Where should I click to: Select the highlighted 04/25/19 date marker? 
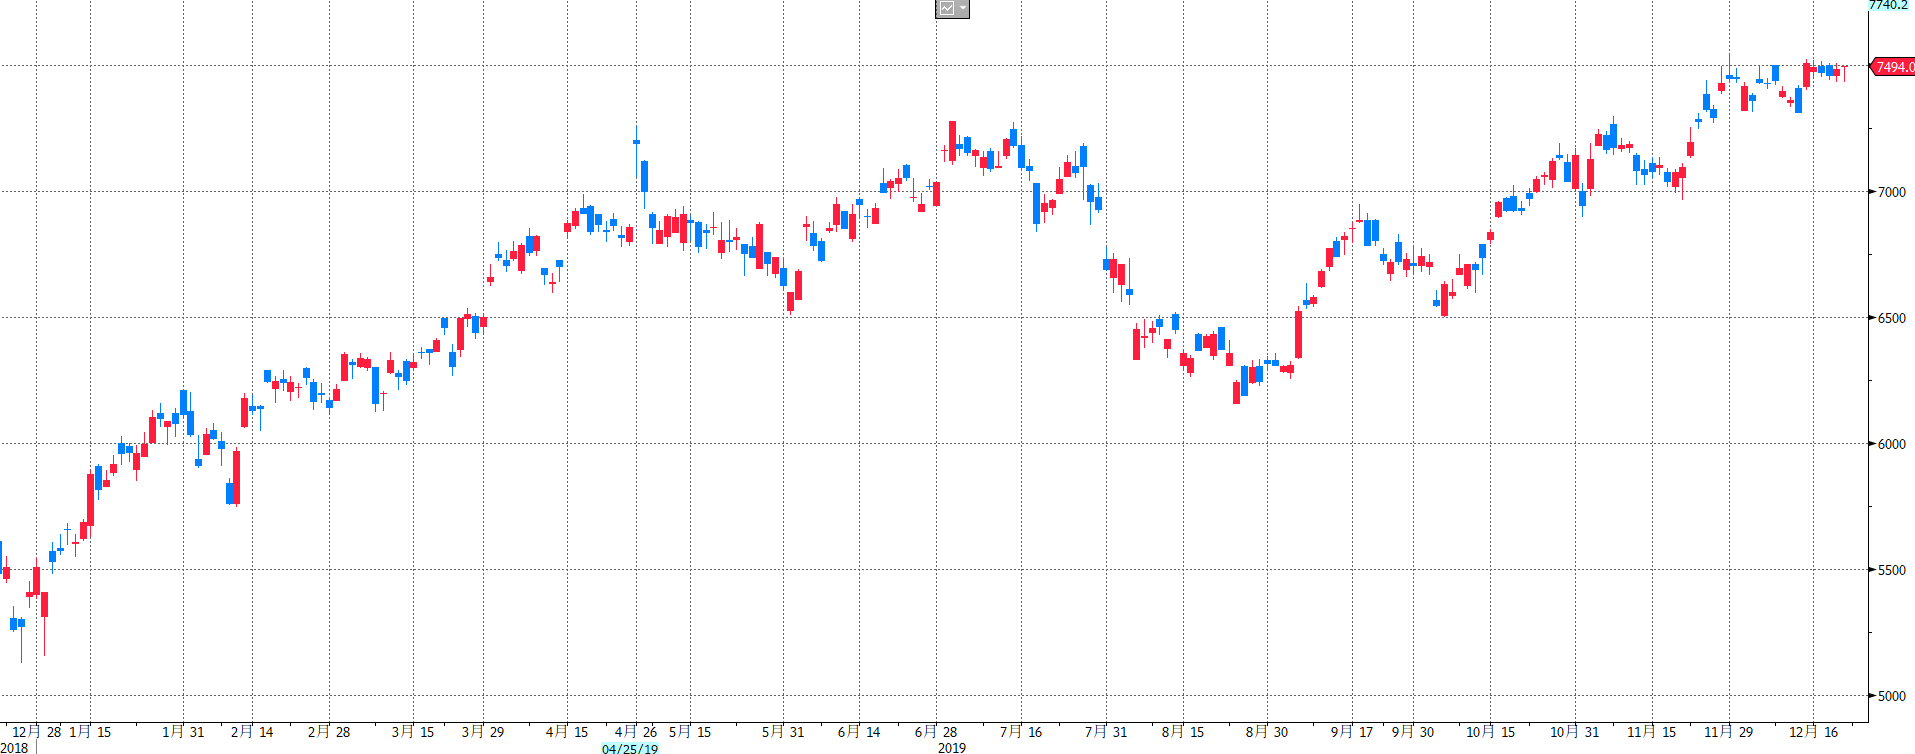[x=630, y=748]
